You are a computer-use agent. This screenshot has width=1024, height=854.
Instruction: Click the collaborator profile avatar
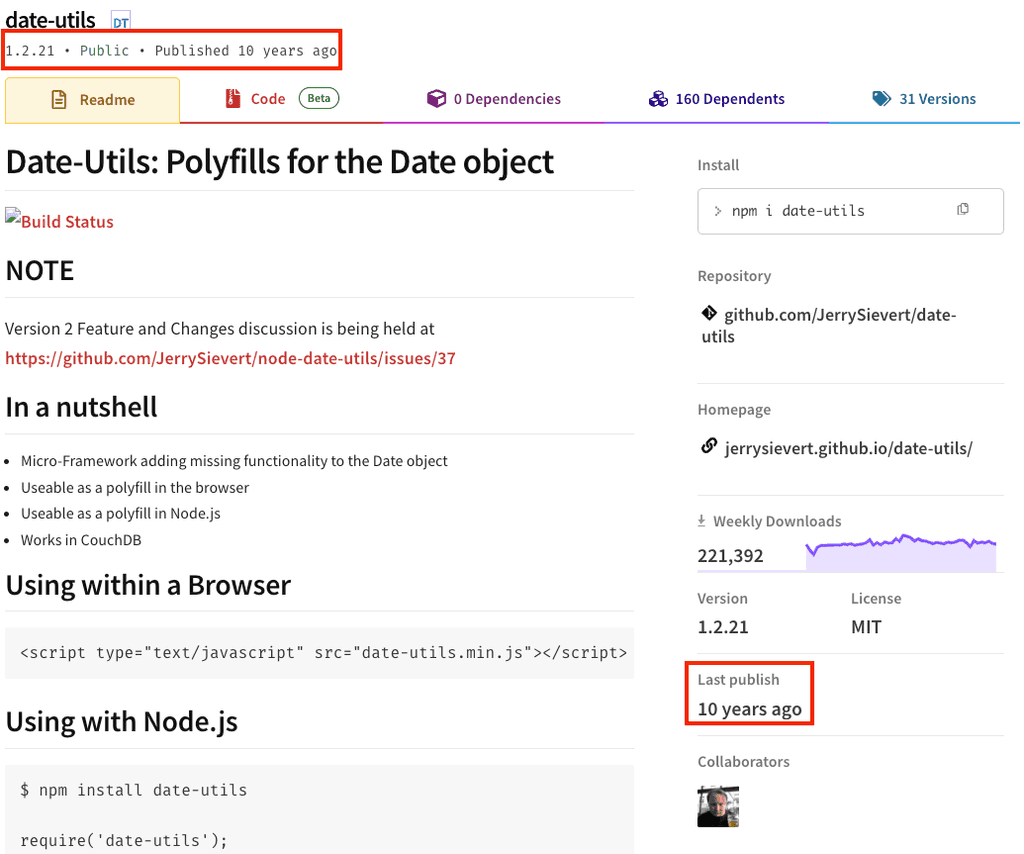tap(717, 806)
